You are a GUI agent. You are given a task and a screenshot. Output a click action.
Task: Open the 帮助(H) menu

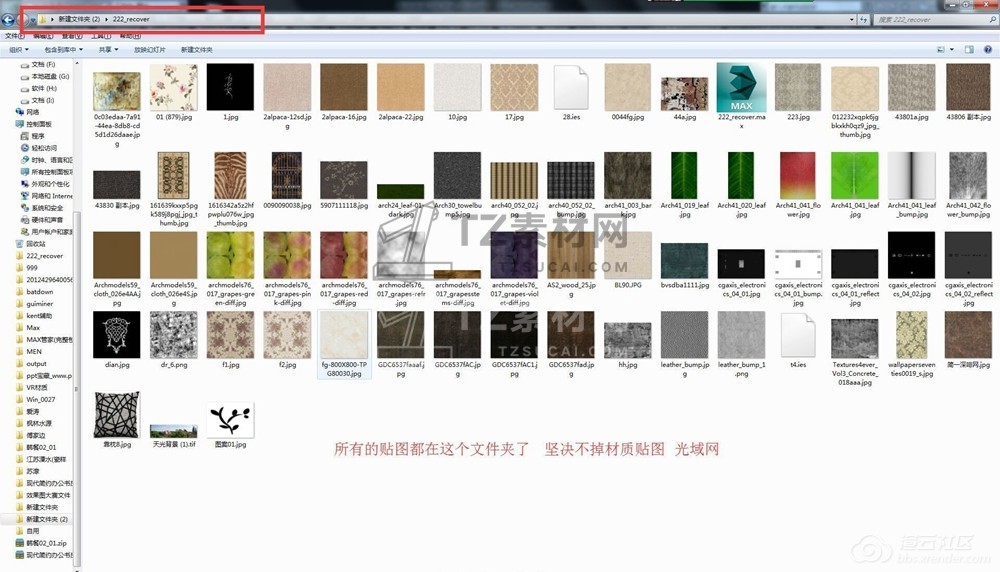[x=130, y=36]
